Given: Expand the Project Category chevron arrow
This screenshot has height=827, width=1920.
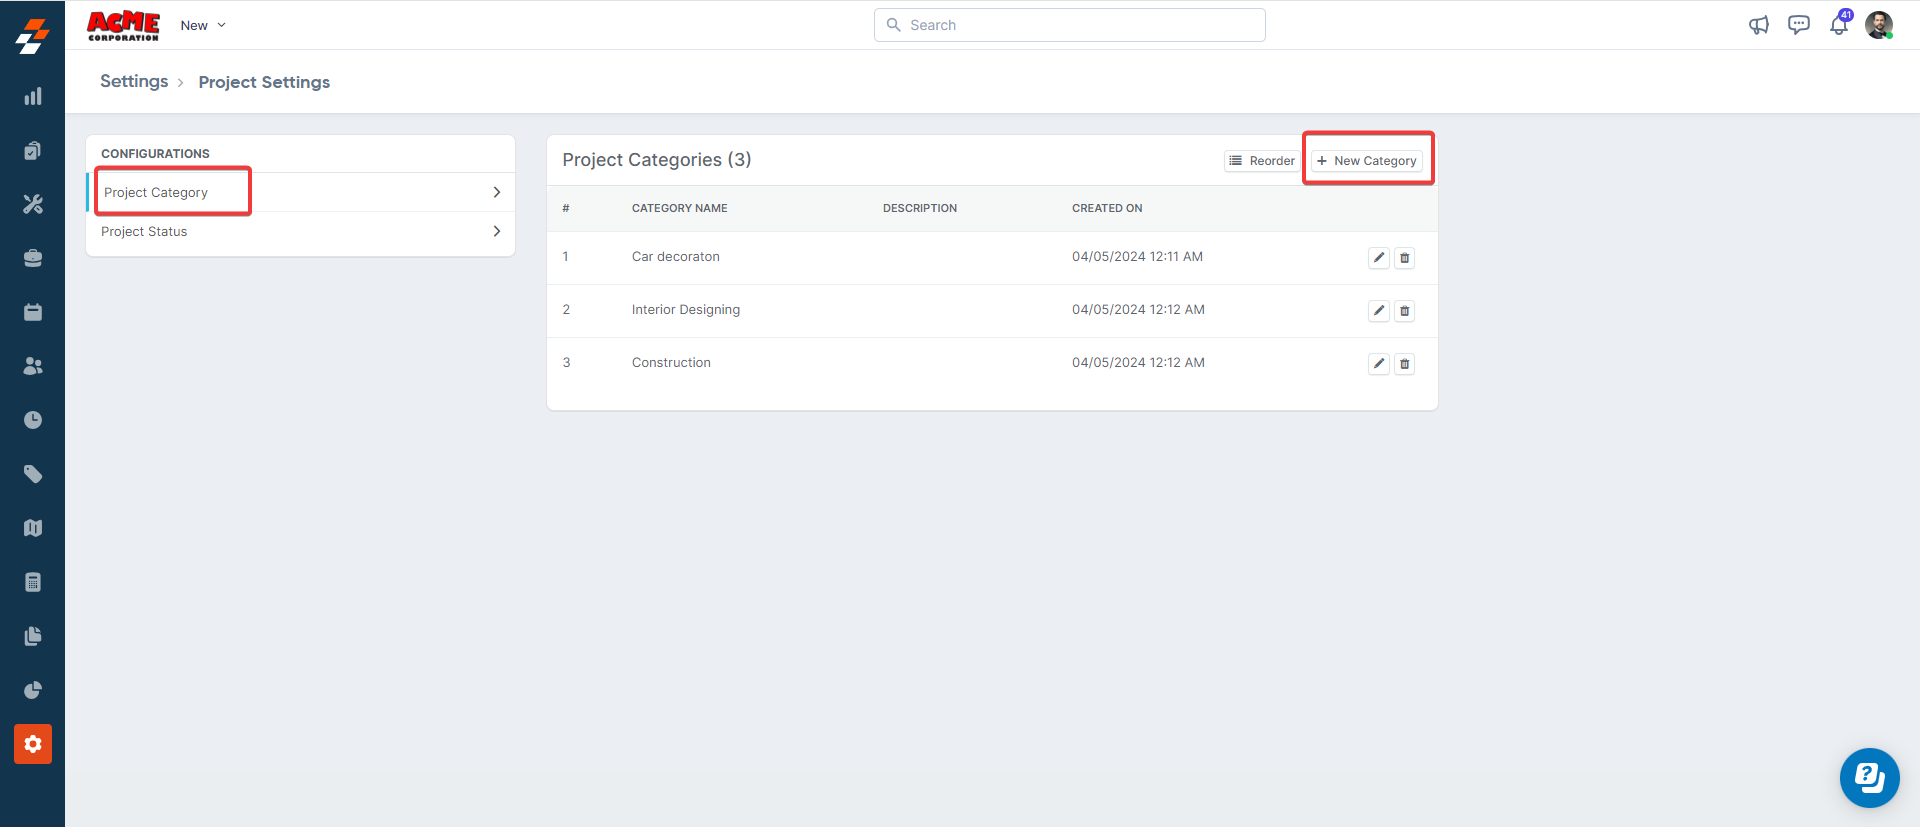Looking at the screenshot, I should [496, 192].
